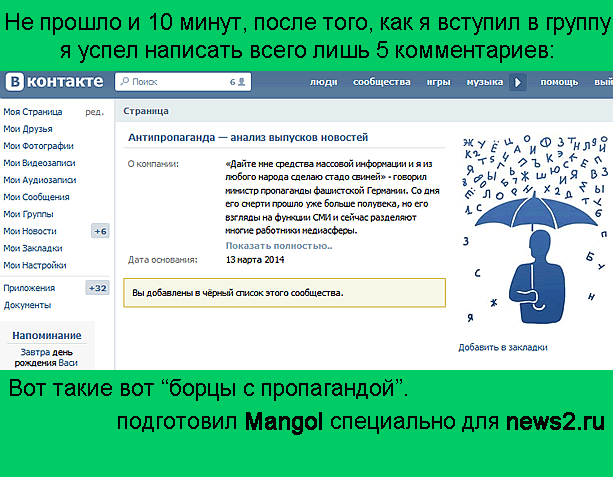Click the blacklist notice message

284,293
